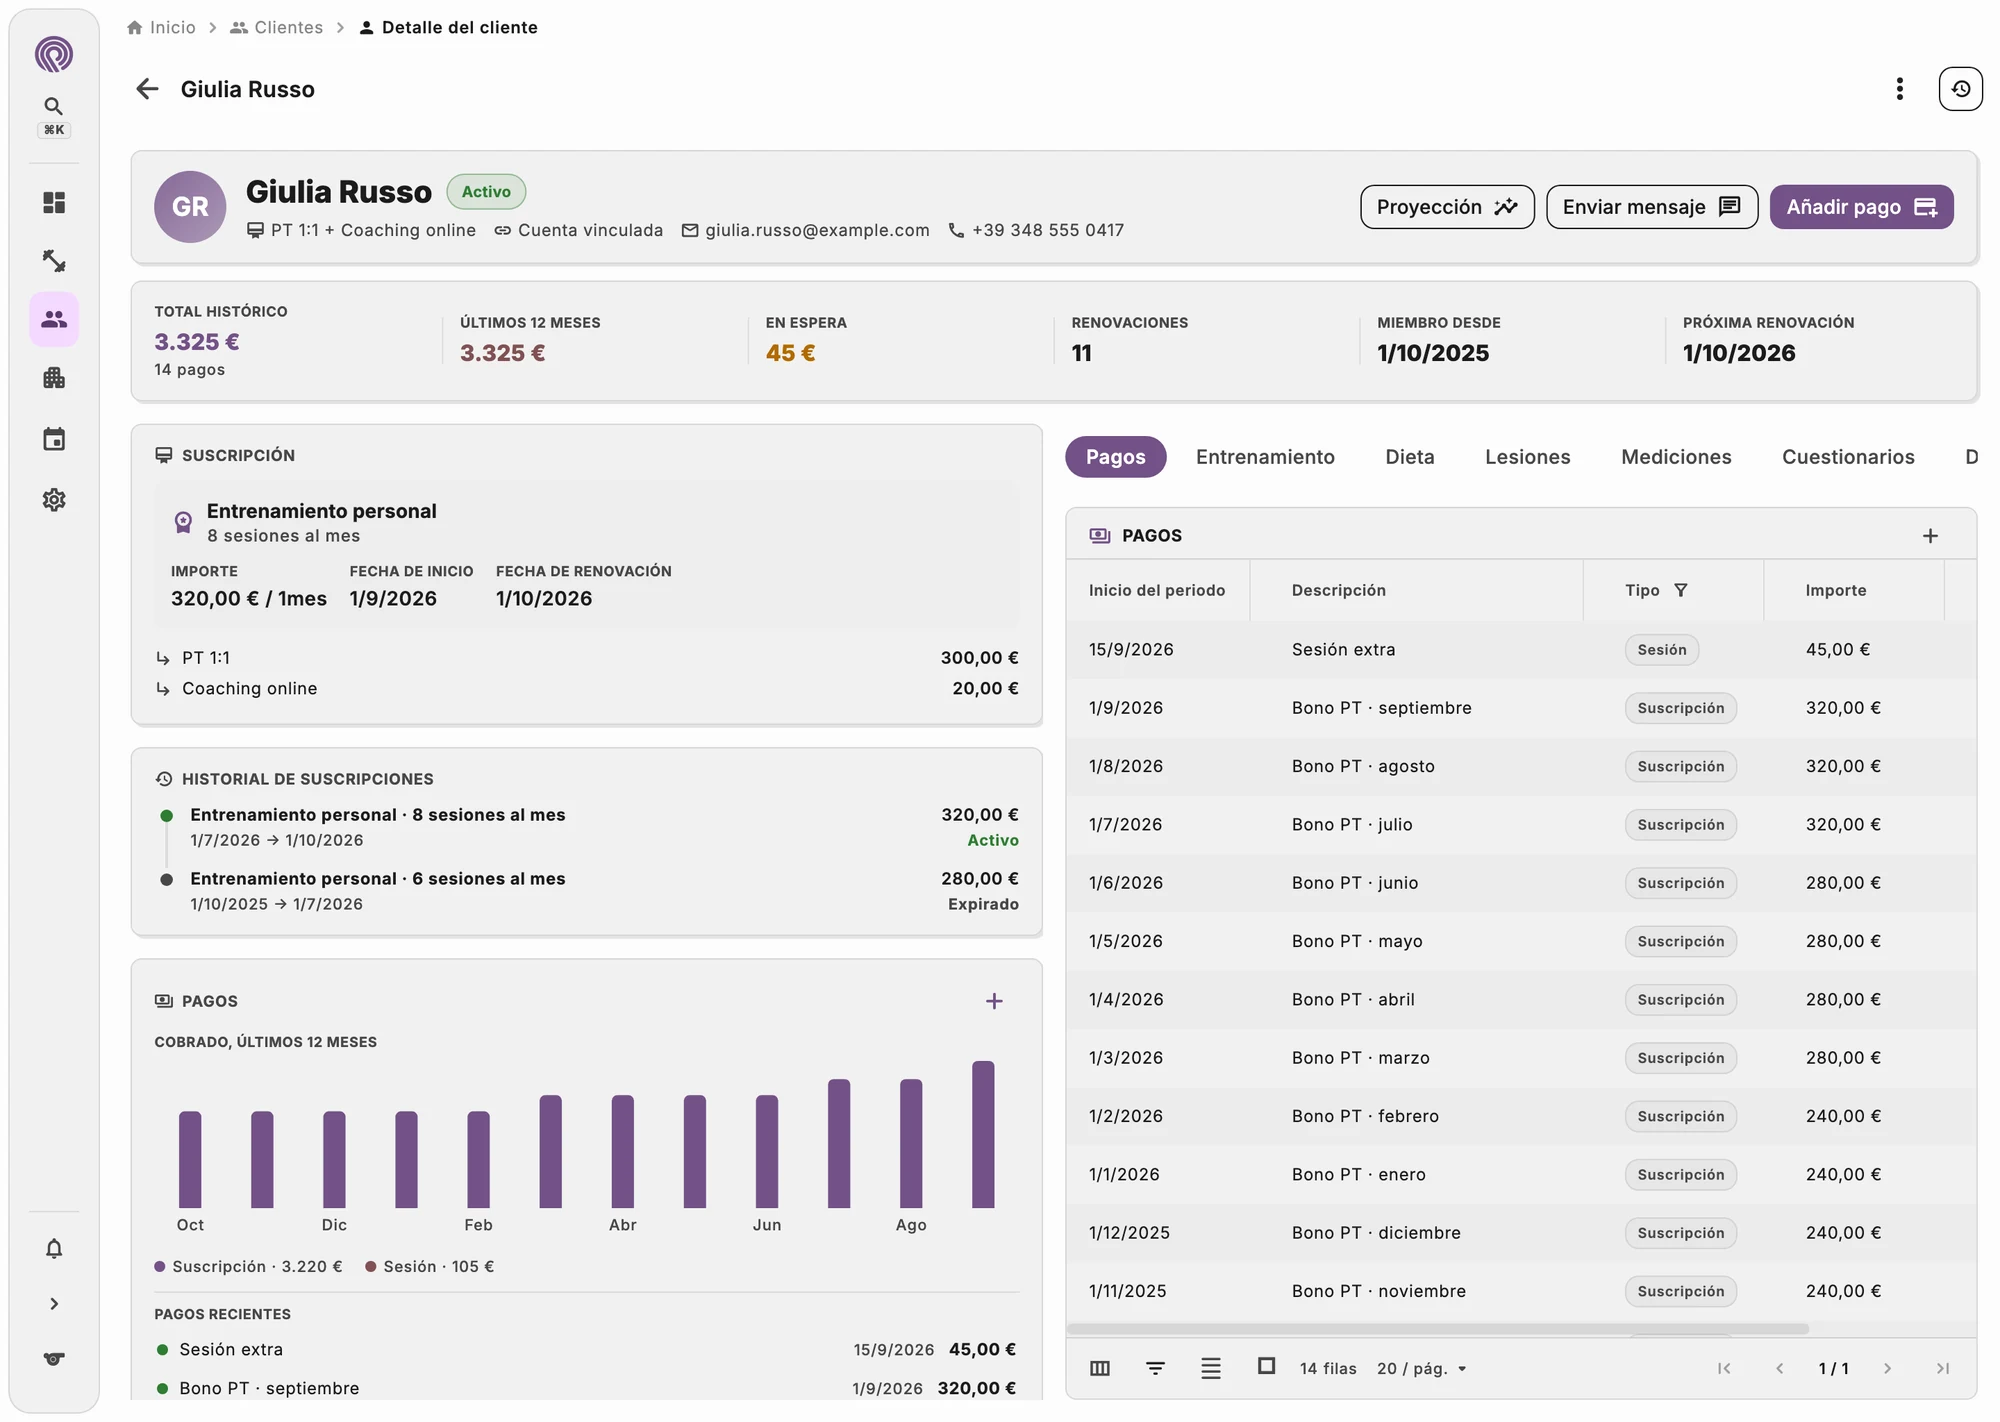The height and width of the screenshot is (1422, 2000).
Task: Go to last page of payments
Action: (x=1942, y=1368)
